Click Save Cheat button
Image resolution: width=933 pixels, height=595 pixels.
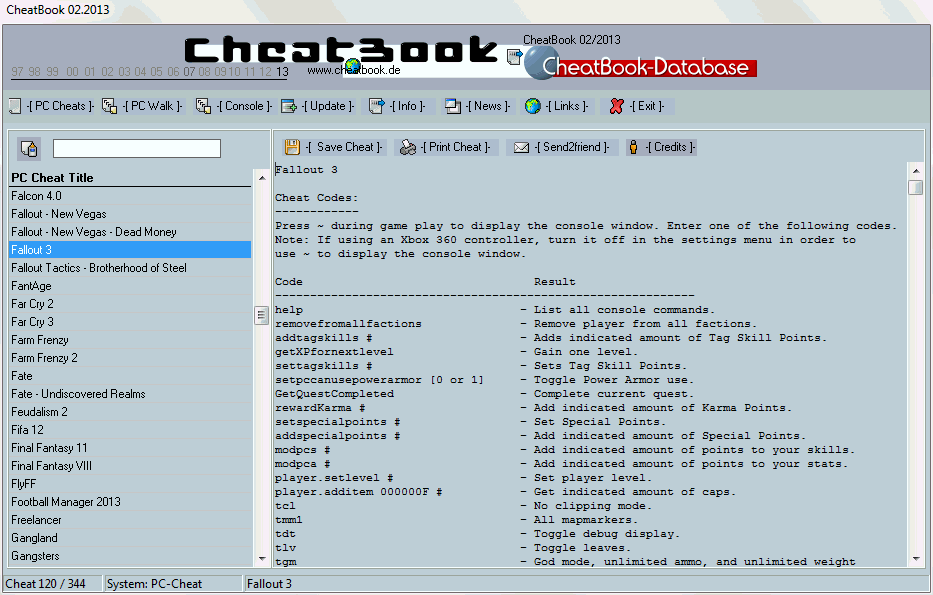(x=333, y=147)
